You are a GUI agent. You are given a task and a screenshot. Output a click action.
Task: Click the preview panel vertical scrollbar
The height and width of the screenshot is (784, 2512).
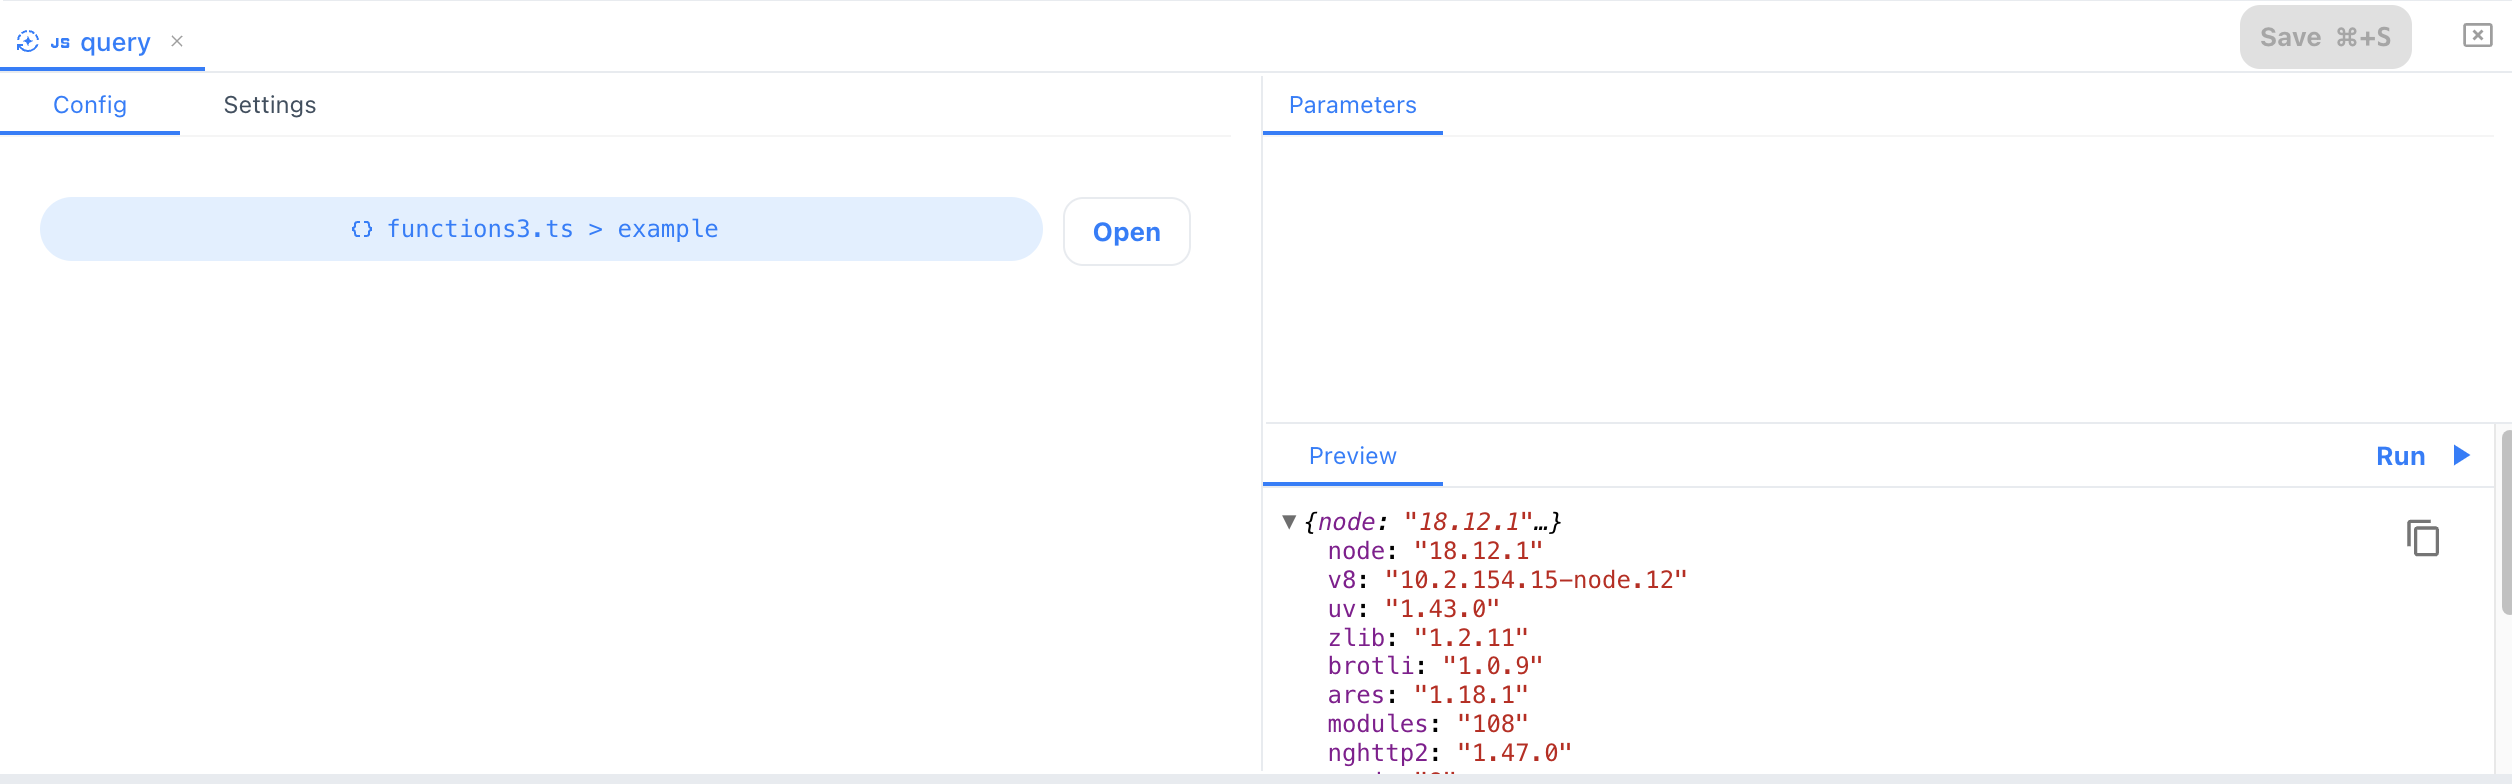pos(2505,522)
